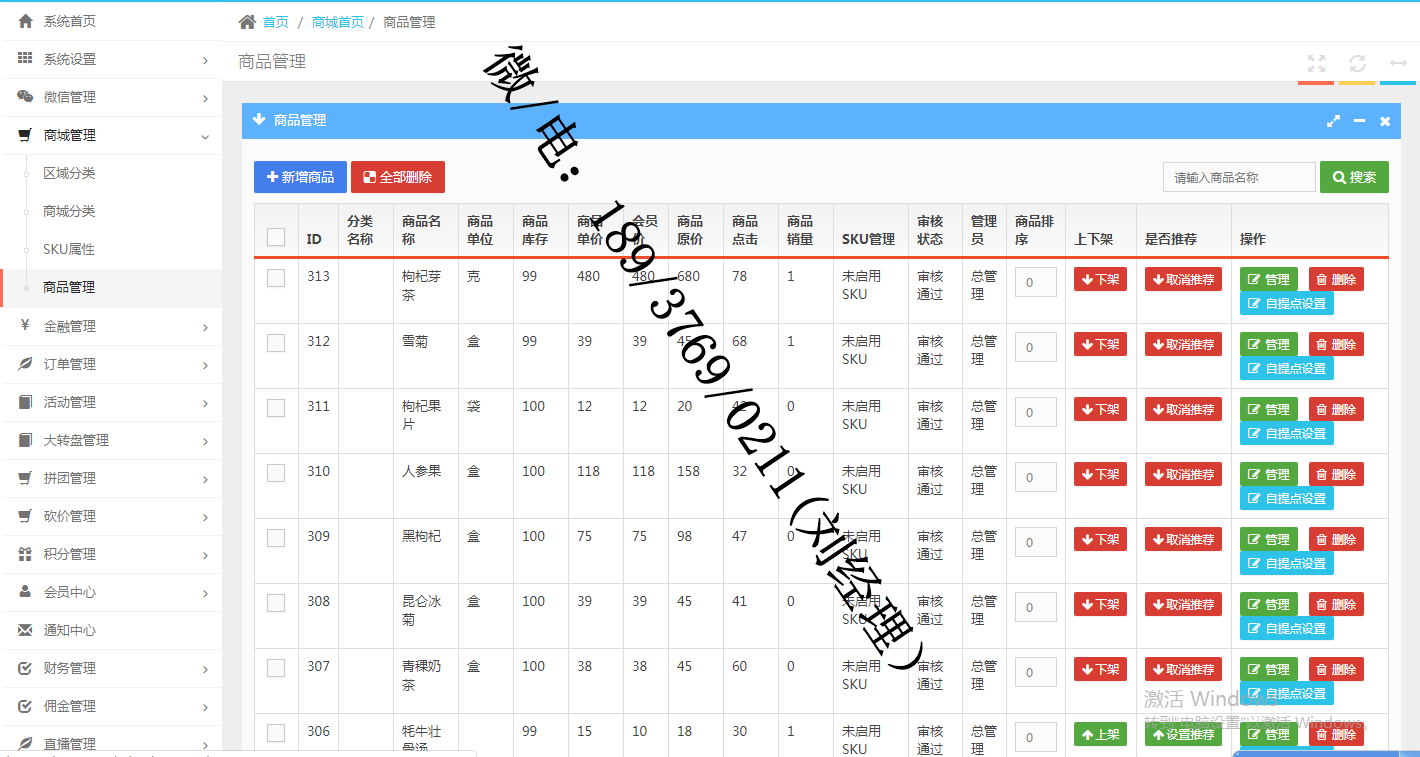Click the check icon for 佣金管理
This screenshot has width=1420, height=757.
tap(26, 706)
